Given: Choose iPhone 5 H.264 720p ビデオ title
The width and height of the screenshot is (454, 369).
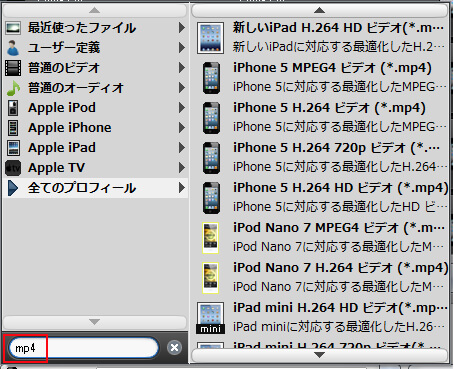Looking at the screenshot, I should click(336, 148).
